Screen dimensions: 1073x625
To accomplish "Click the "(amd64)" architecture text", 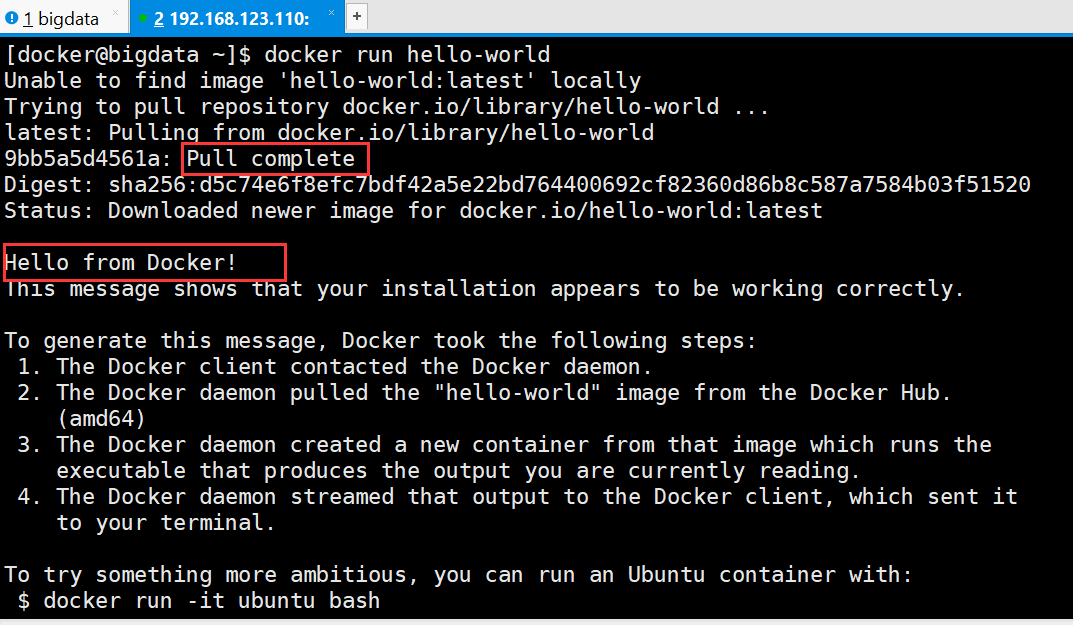I will click(x=102, y=418).
